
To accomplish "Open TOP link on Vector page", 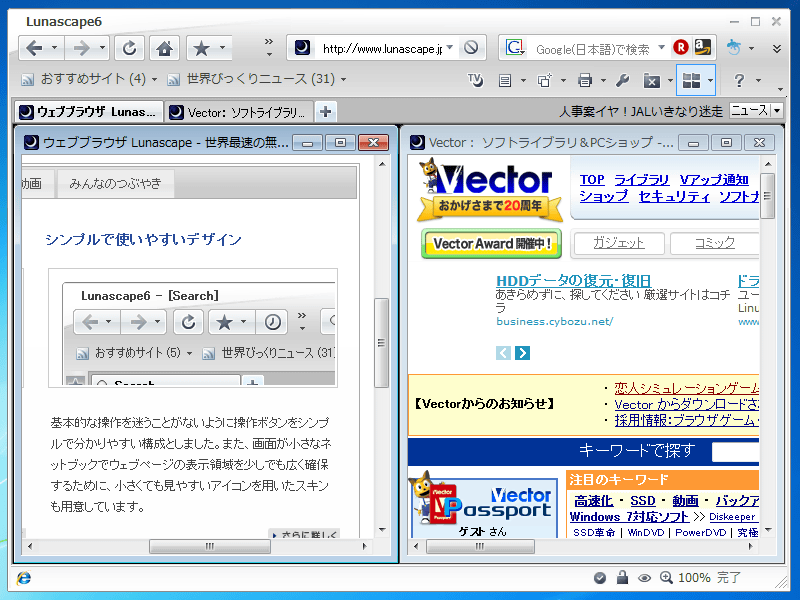I will [x=592, y=180].
